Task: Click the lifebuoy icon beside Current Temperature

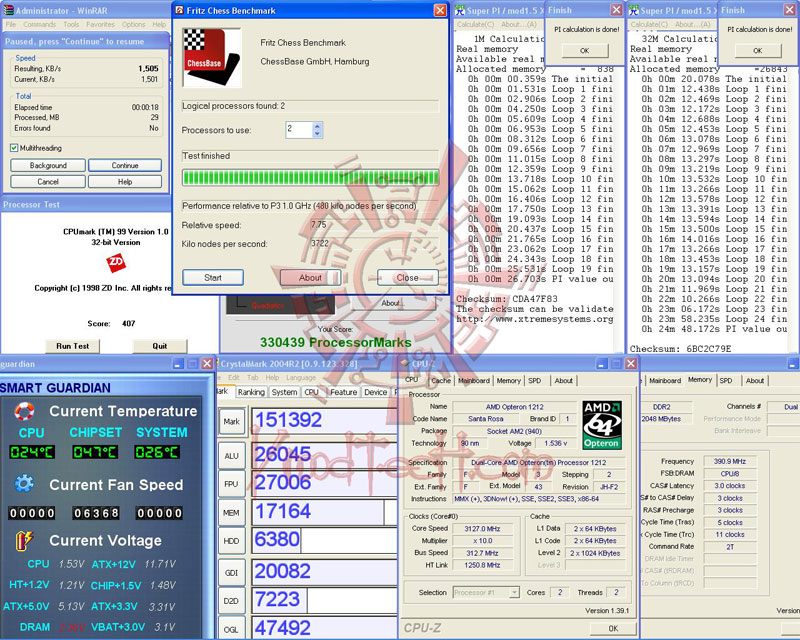Action: click(24, 411)
